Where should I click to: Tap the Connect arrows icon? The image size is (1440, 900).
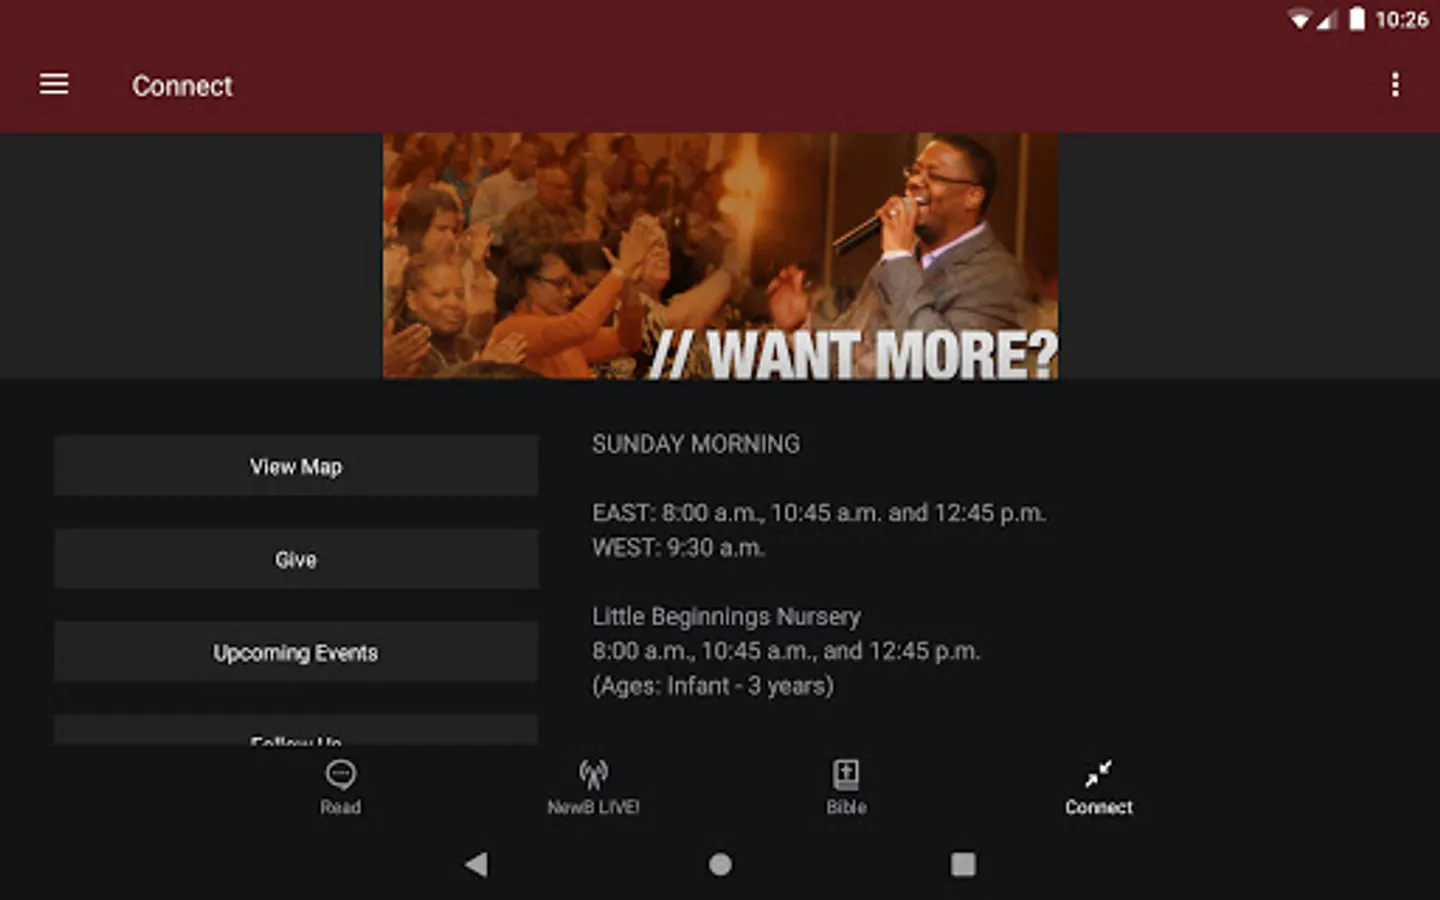pyautogui.click(x=1098, y=774)
